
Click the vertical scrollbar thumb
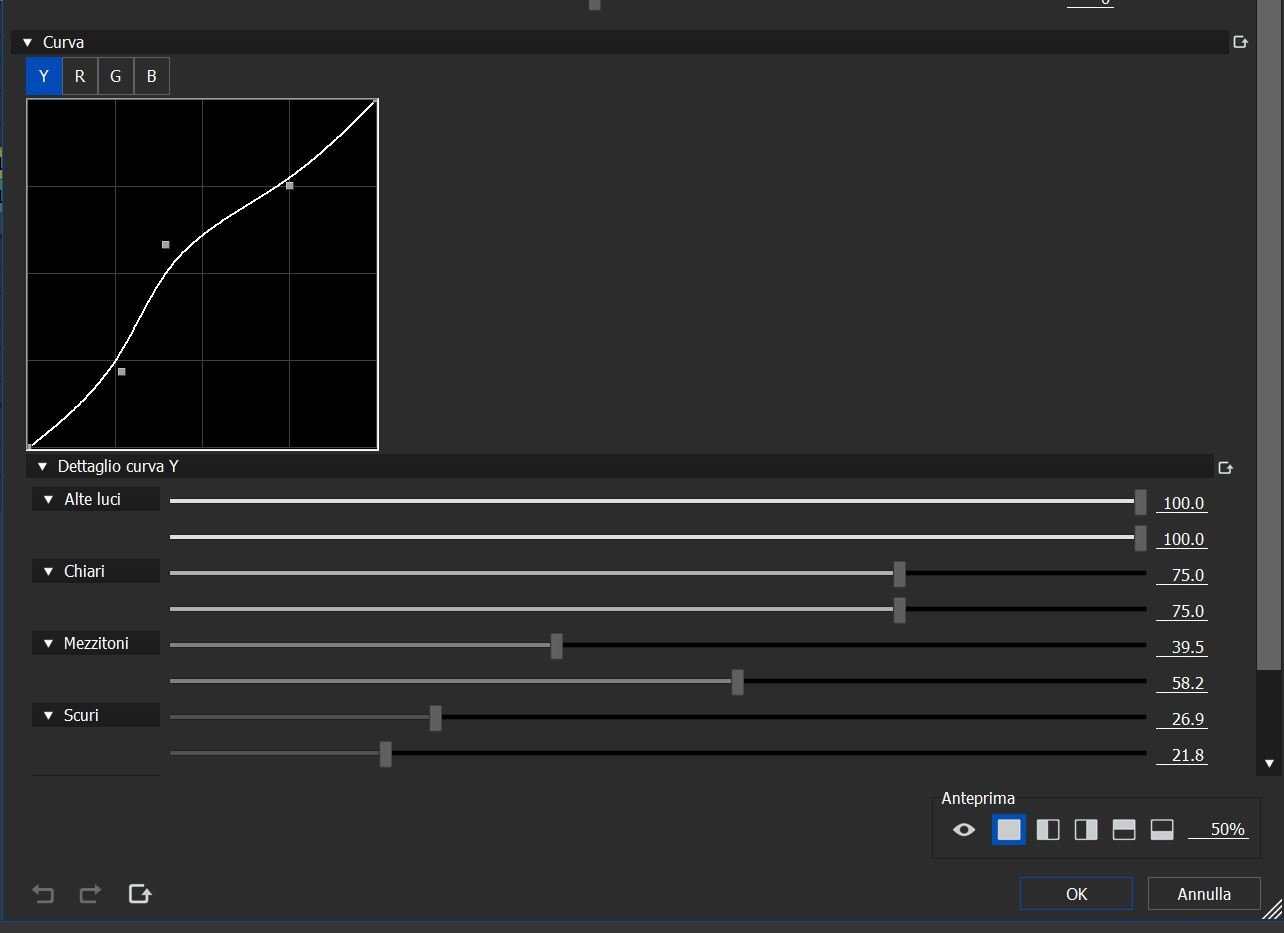tap(1268, 335)
